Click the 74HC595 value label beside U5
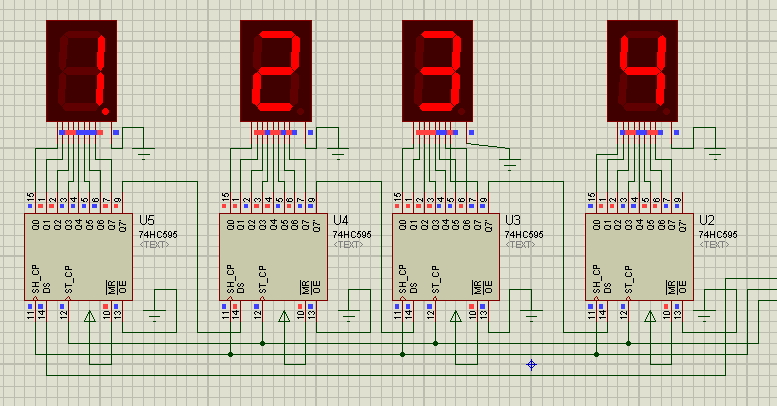The width and height of the screenshot is (777, 406). point(158,234)
